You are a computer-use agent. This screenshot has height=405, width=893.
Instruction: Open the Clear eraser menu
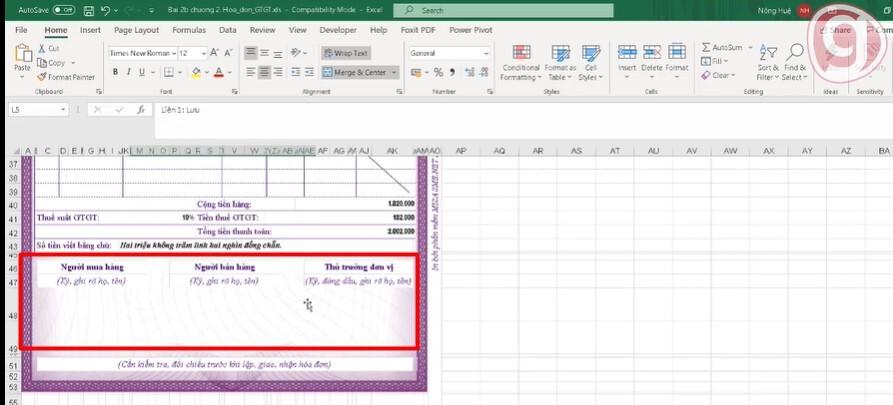click(718, 75)
